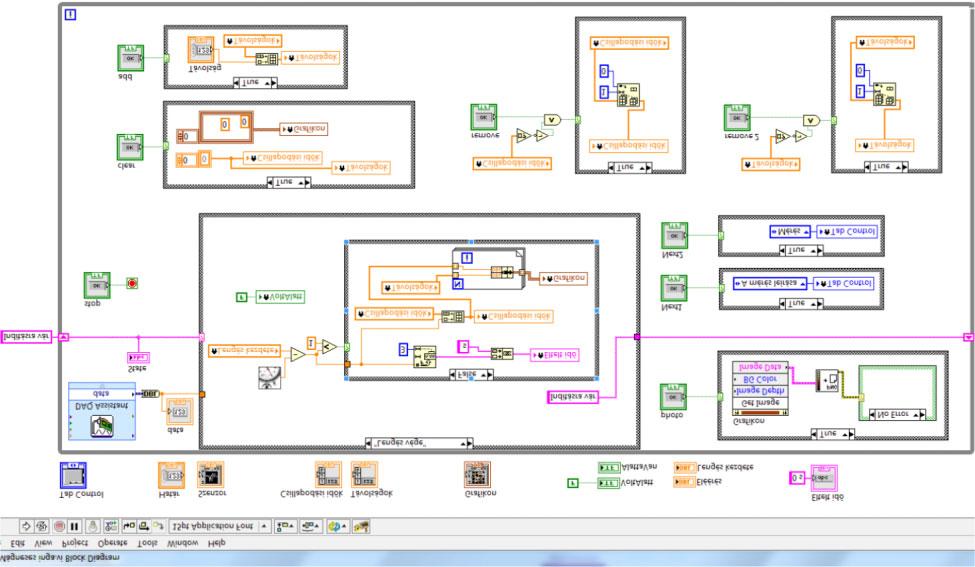Open the Align Objects dropdown

point(285,527)
